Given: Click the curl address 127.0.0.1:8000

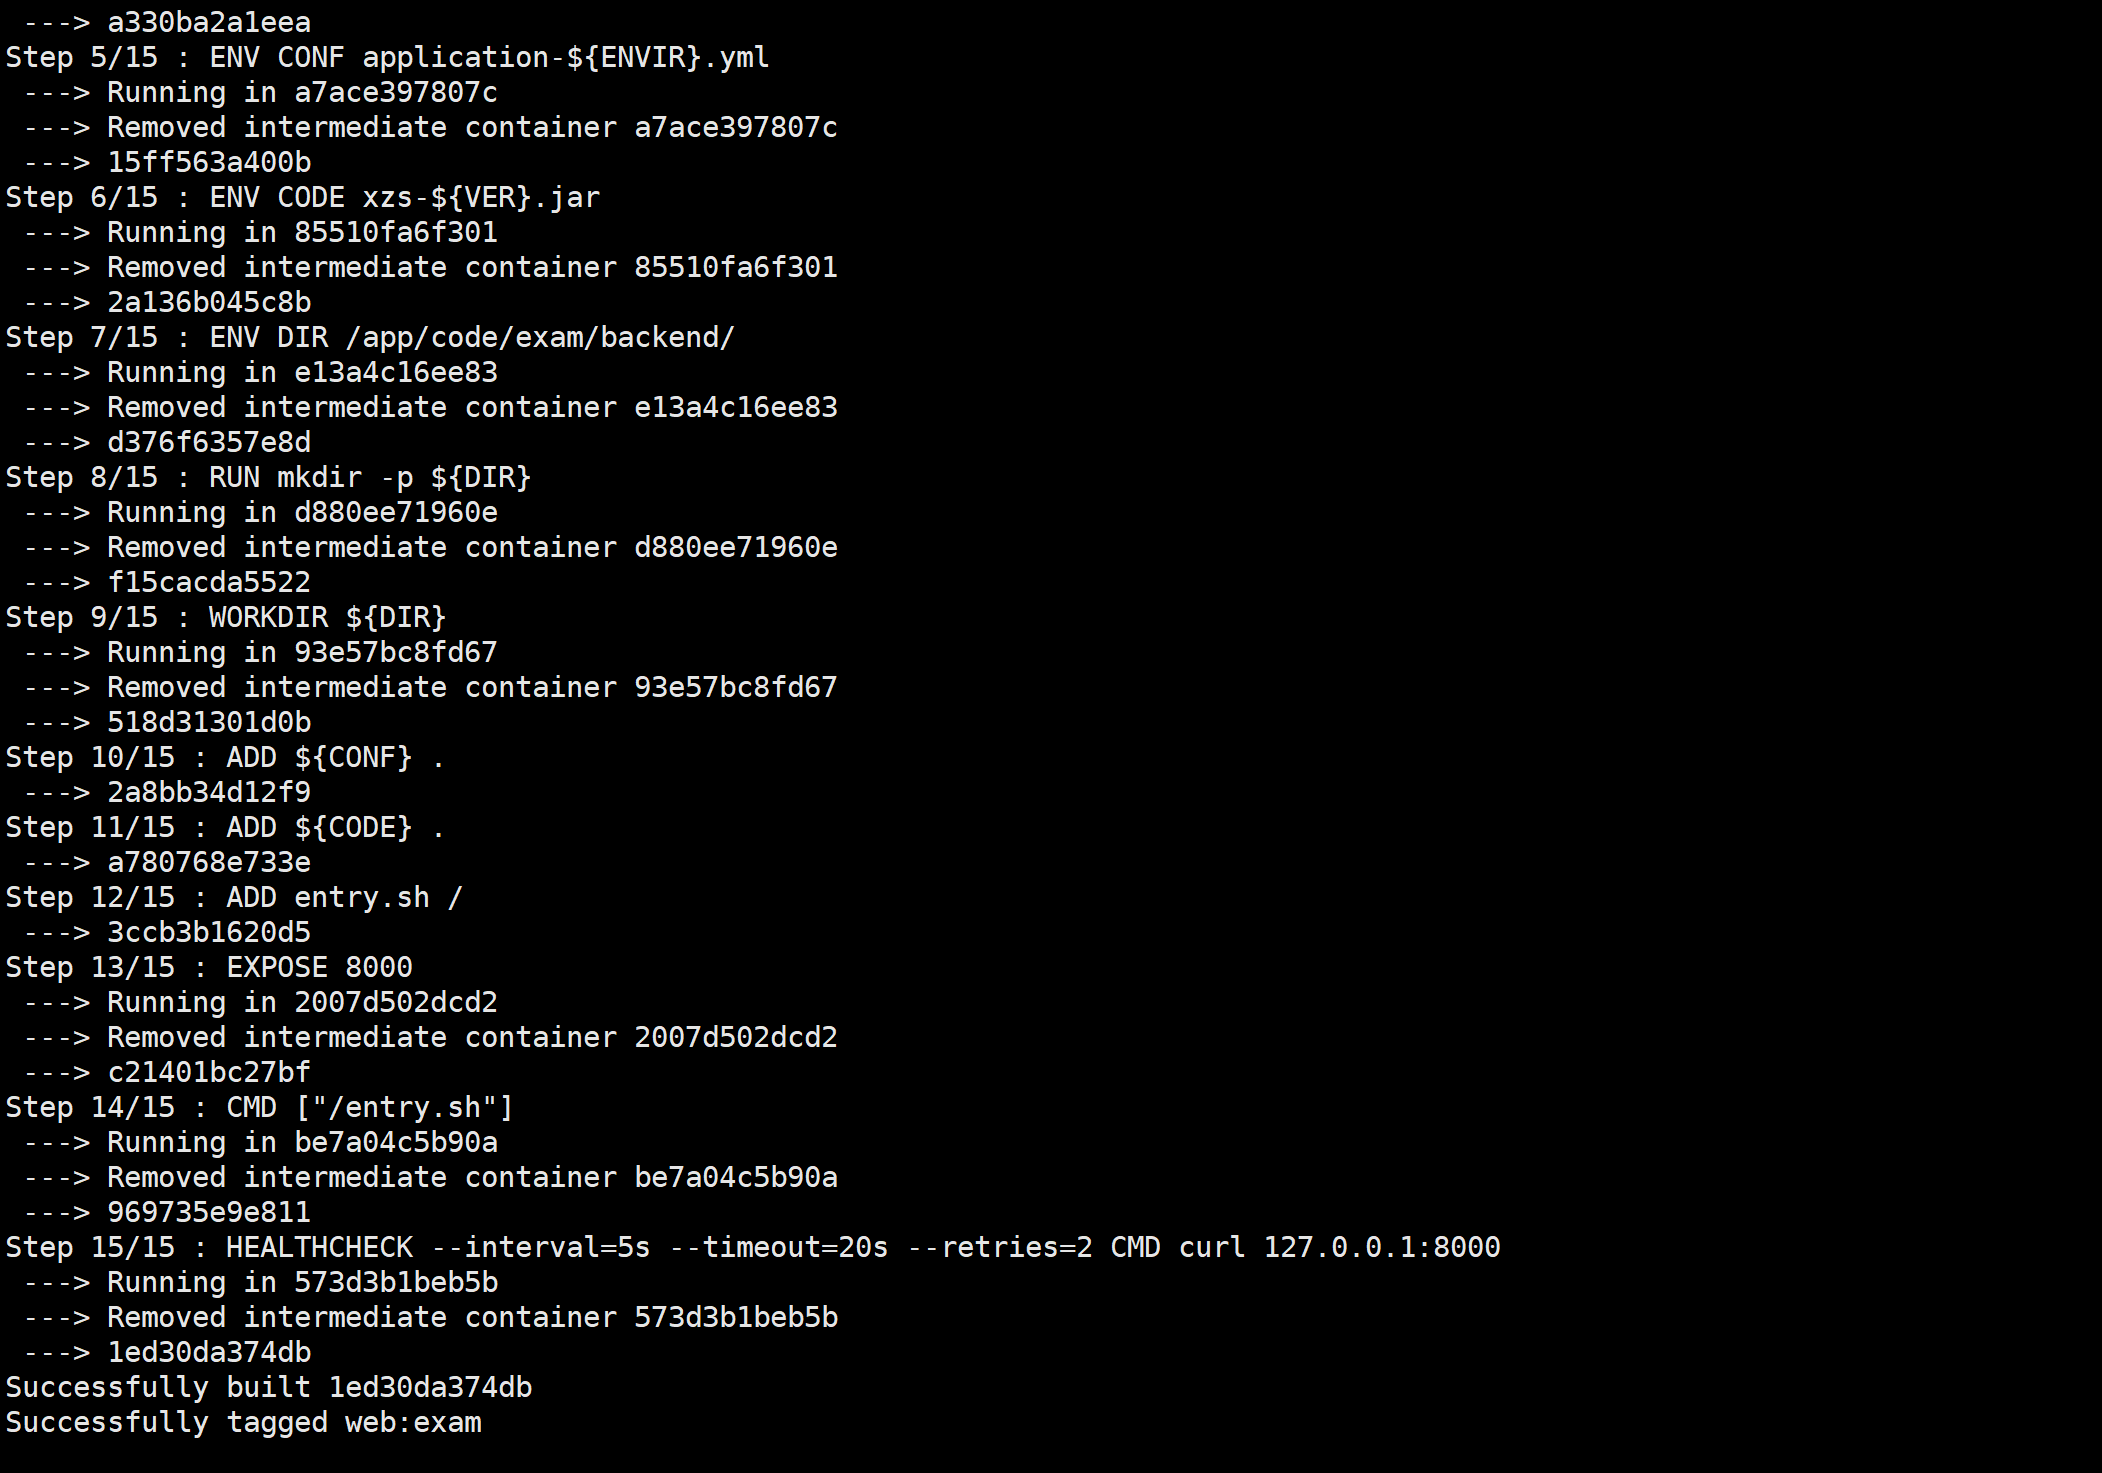Looking at the screenshot, I should 1381,1247.
